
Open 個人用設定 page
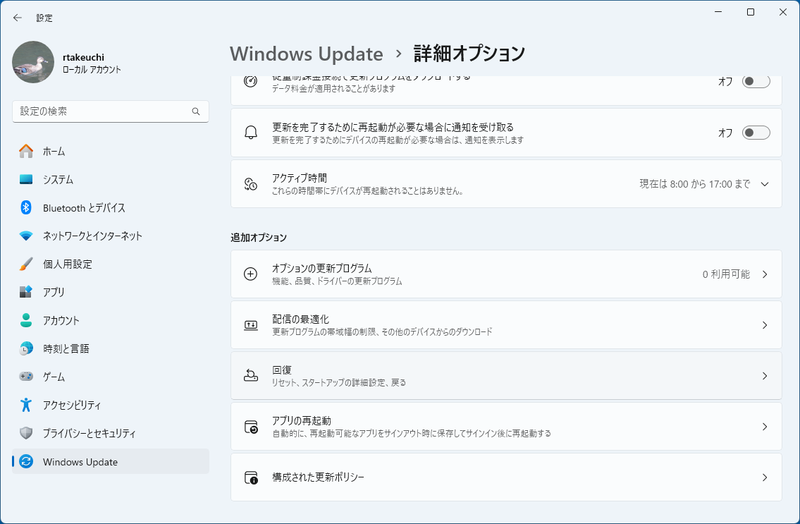tap(110, 264)
